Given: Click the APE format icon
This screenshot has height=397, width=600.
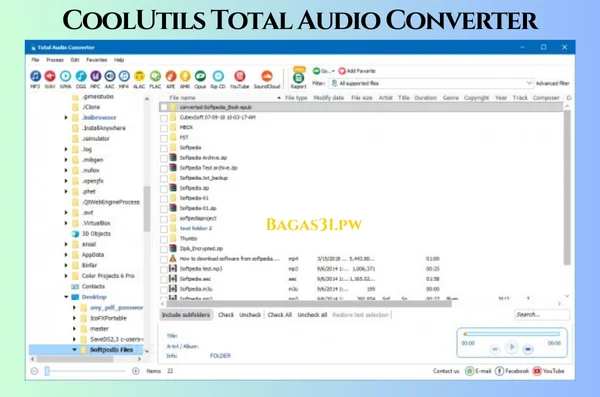Looking at the screenshot, I should [171, 76].
